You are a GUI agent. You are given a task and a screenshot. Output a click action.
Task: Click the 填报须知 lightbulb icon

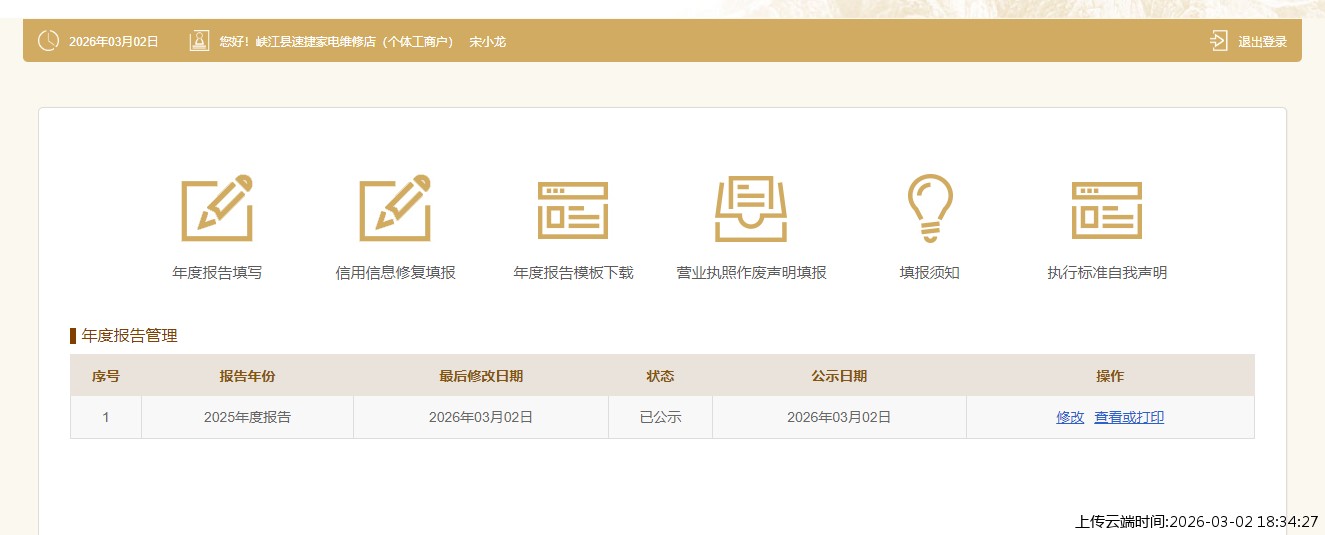(x=929, y=208)
